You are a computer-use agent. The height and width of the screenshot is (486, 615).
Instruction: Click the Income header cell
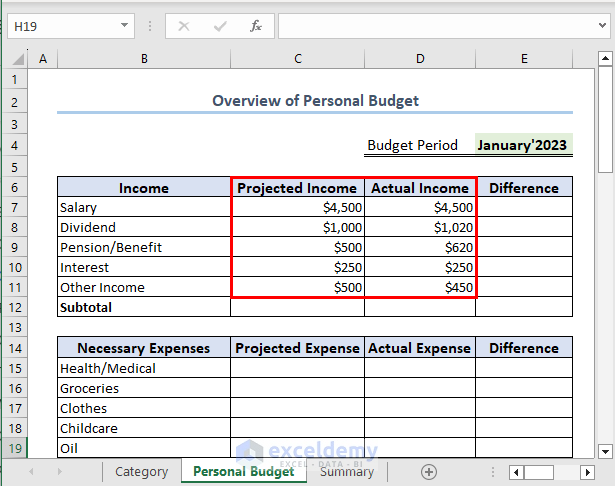tap(144, 187)
